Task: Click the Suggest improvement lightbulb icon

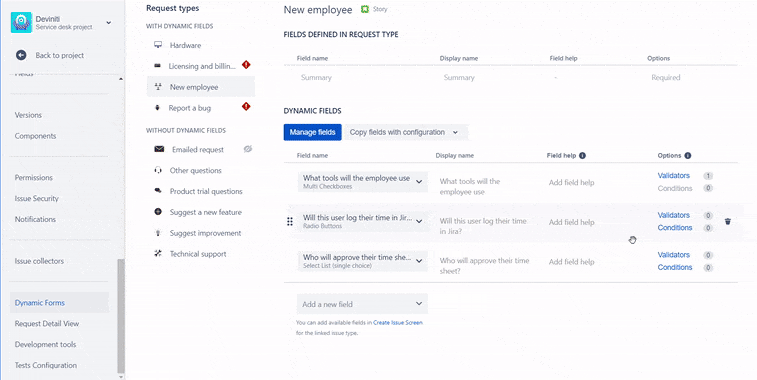Action: point(157,233)
